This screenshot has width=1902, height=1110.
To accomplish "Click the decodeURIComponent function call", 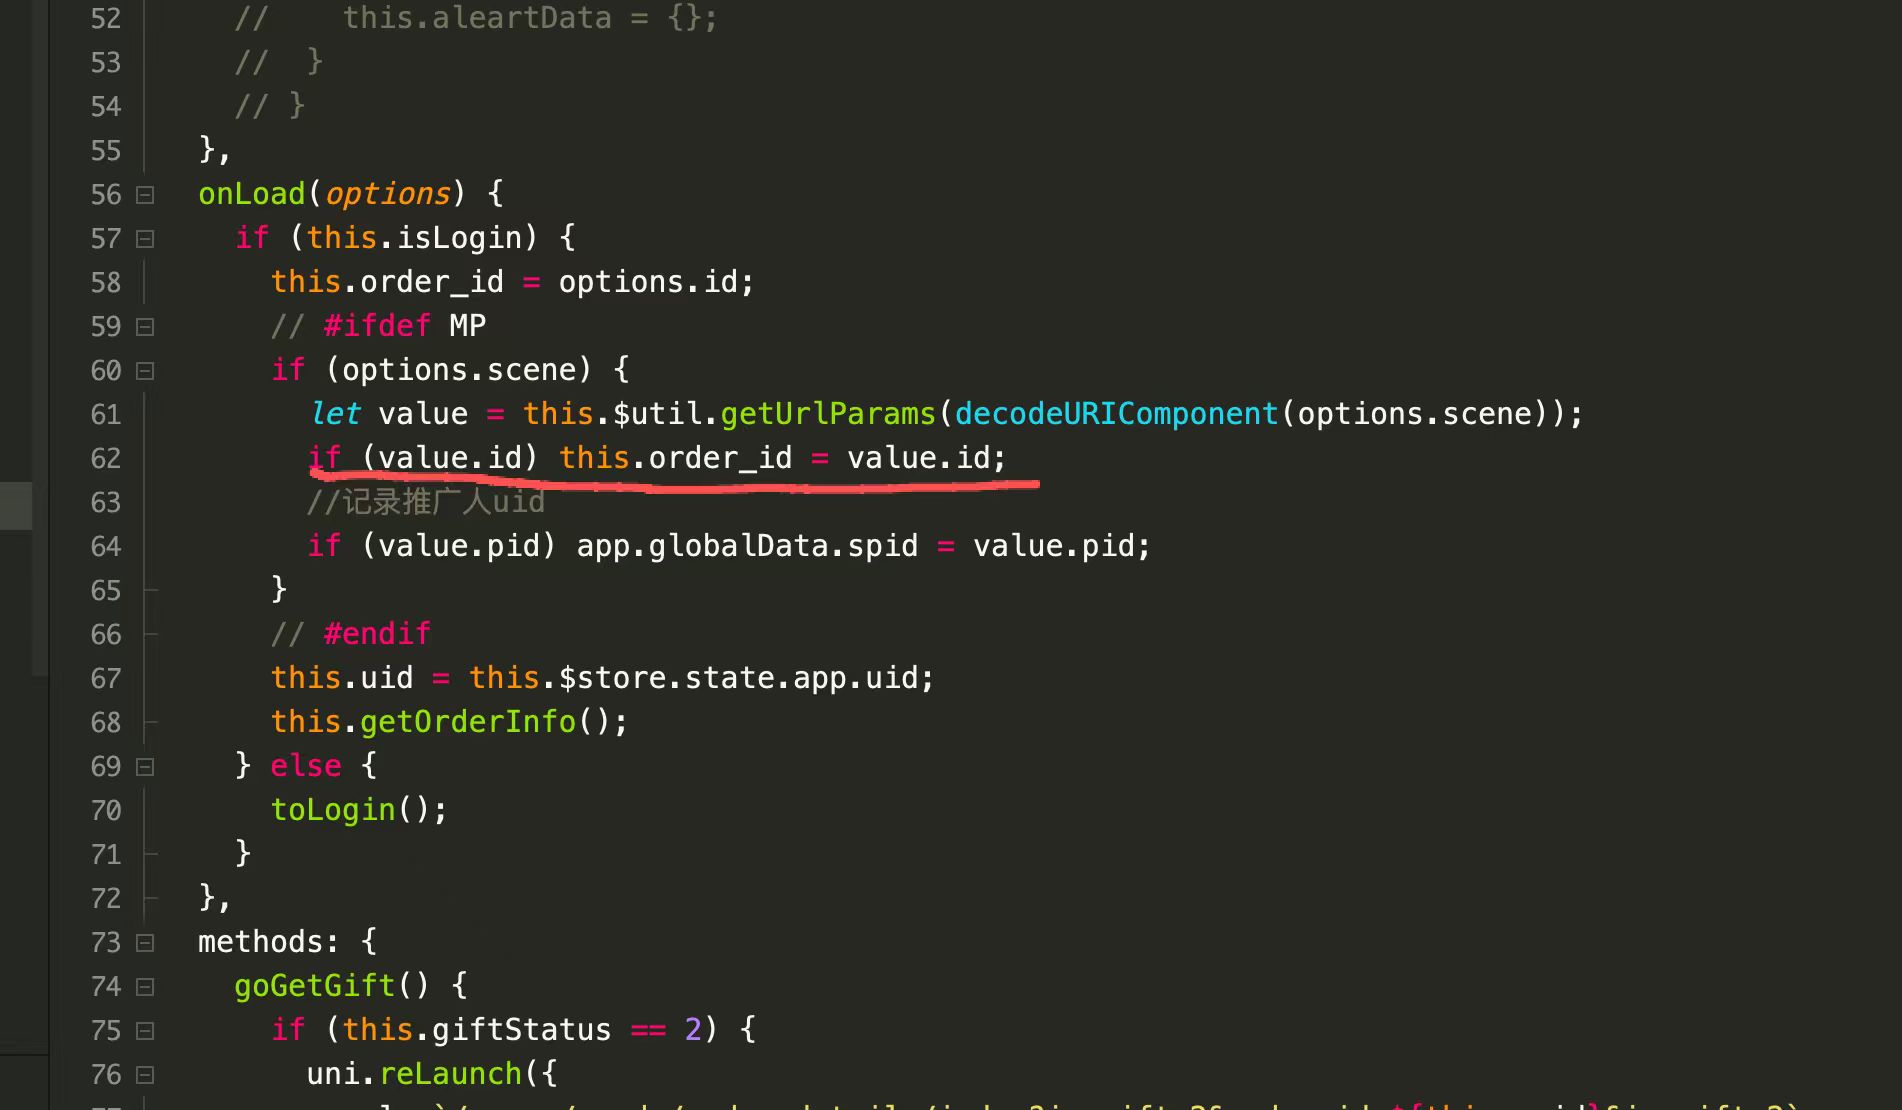I will tap(1116, 414).
